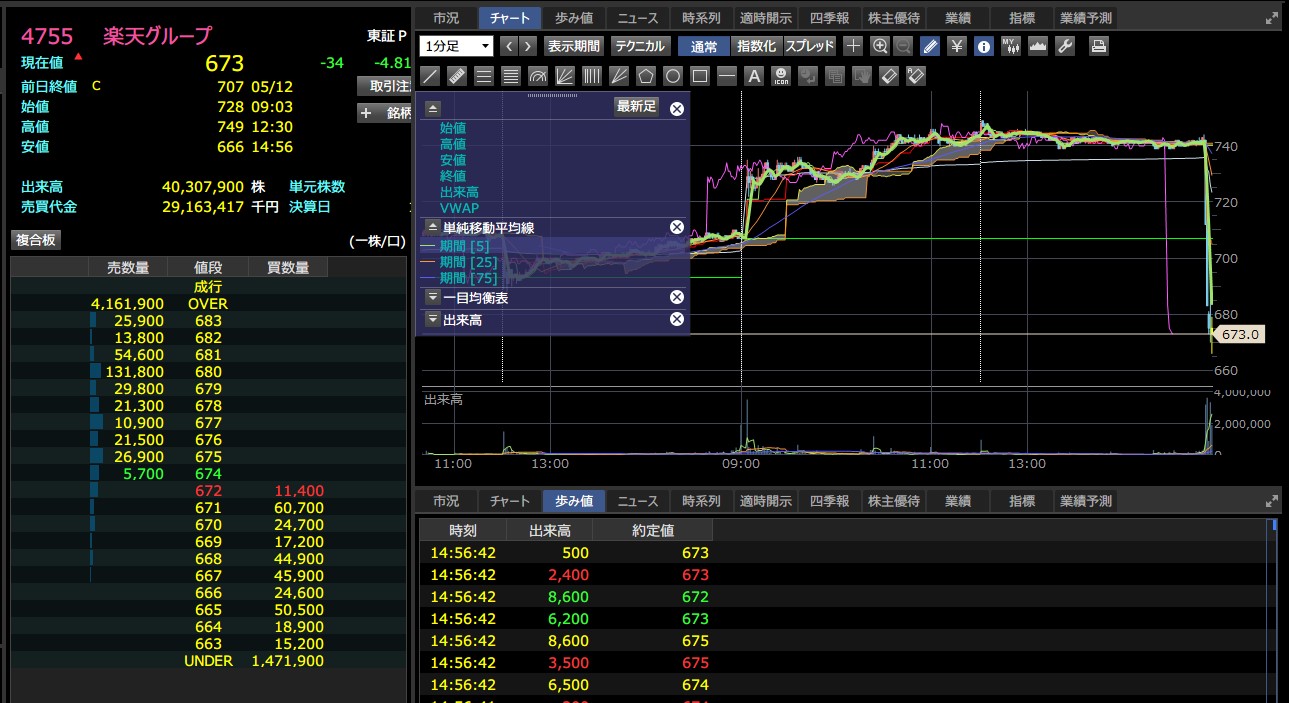Click the erase-all eraser with A icon
Screen dimensions: 1289x703
click(x=916, y=76)
